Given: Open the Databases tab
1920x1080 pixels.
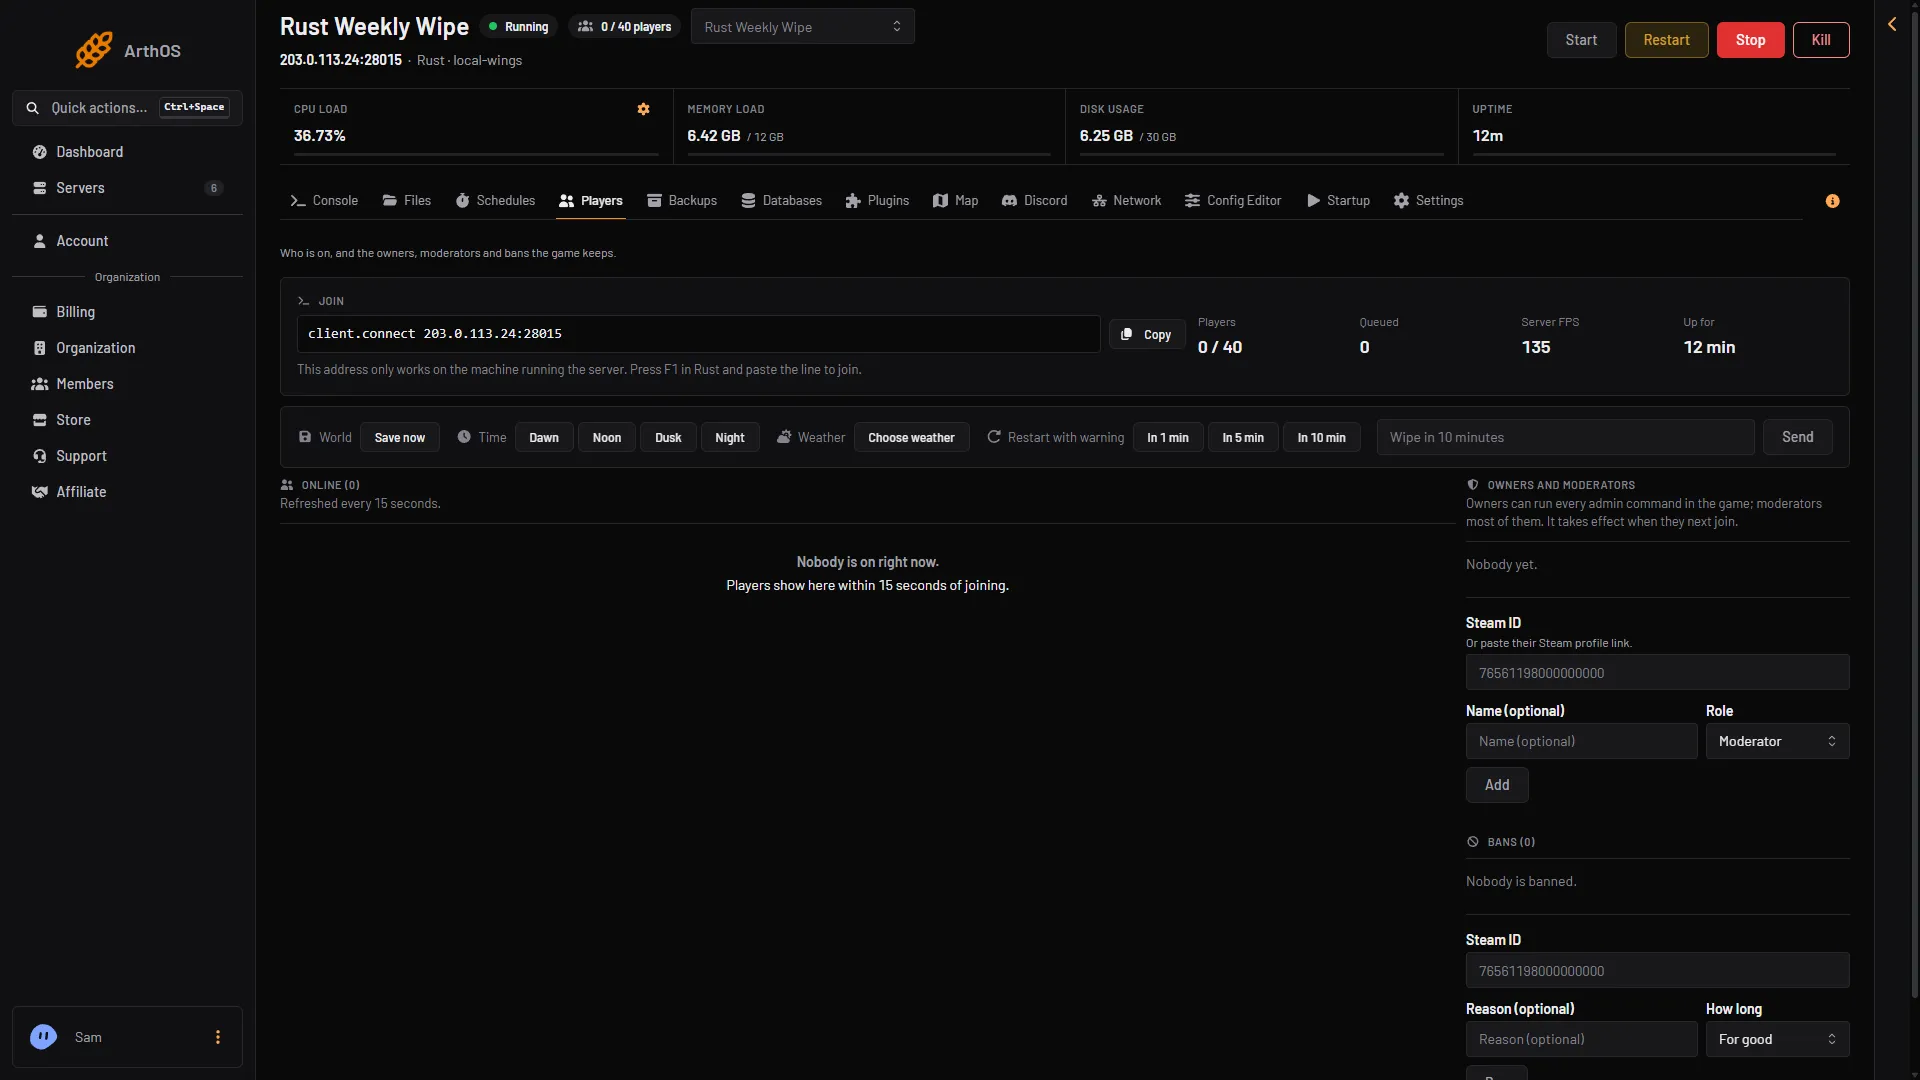Looking at the screenshot, I should (x=782, y=201).
